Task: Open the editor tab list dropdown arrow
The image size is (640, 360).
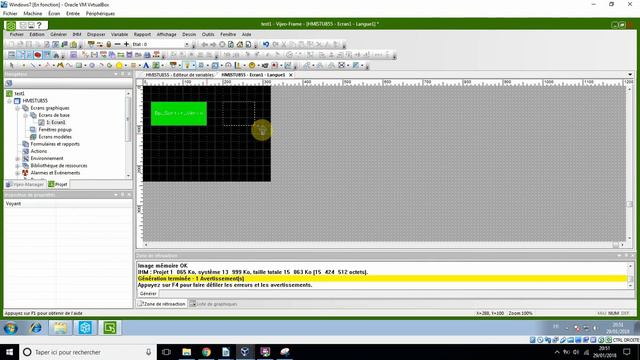Action: [630, 75]
